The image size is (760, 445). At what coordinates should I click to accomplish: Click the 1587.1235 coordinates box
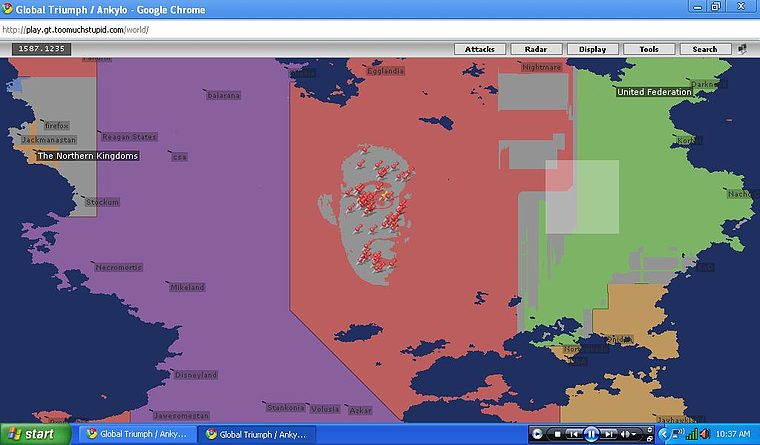(x=42, y=48)
